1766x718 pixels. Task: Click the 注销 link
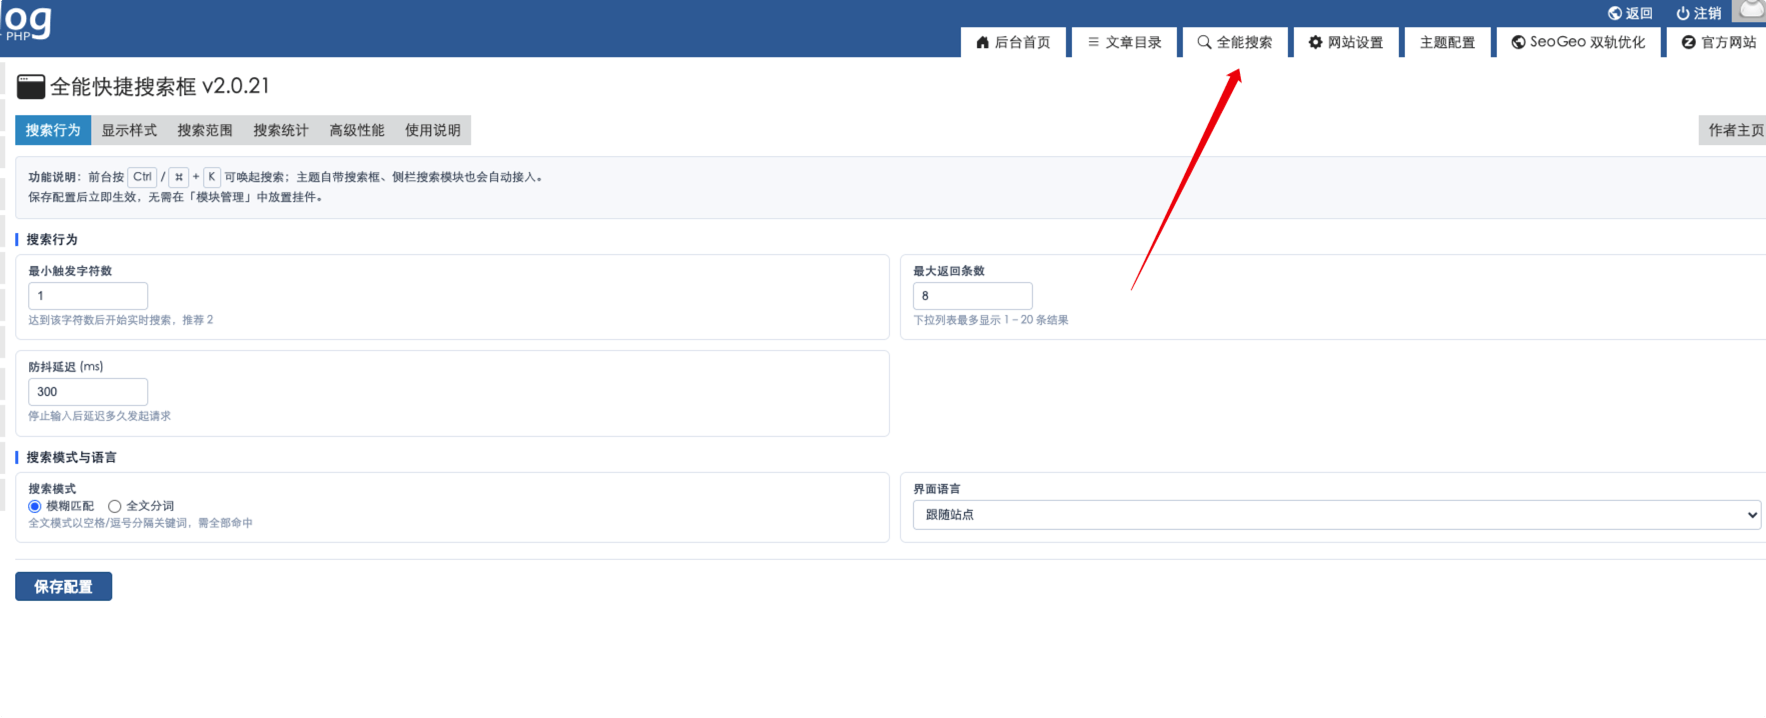(x=1699, y=13)
